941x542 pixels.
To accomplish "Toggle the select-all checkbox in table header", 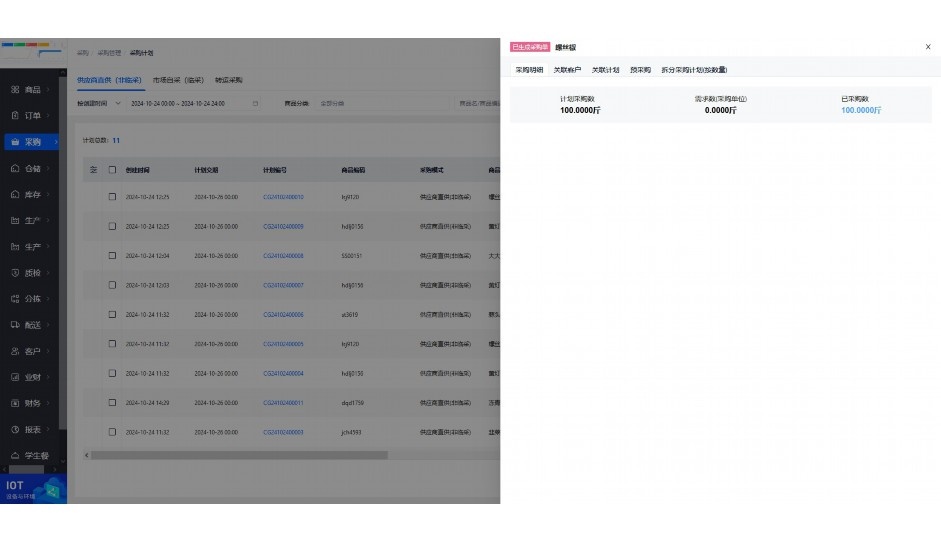I will click(x=113, y=170).
